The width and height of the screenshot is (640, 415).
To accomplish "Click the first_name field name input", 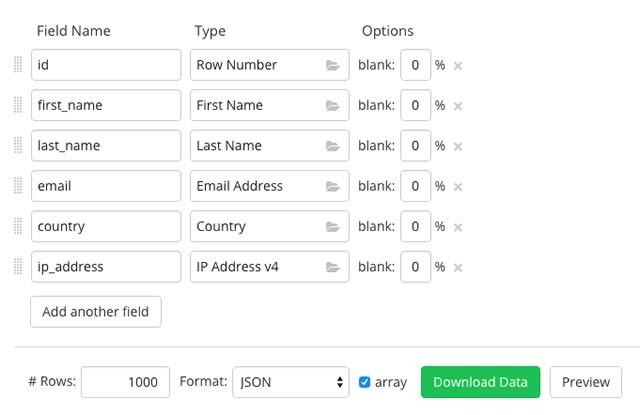I will [106, 105].
